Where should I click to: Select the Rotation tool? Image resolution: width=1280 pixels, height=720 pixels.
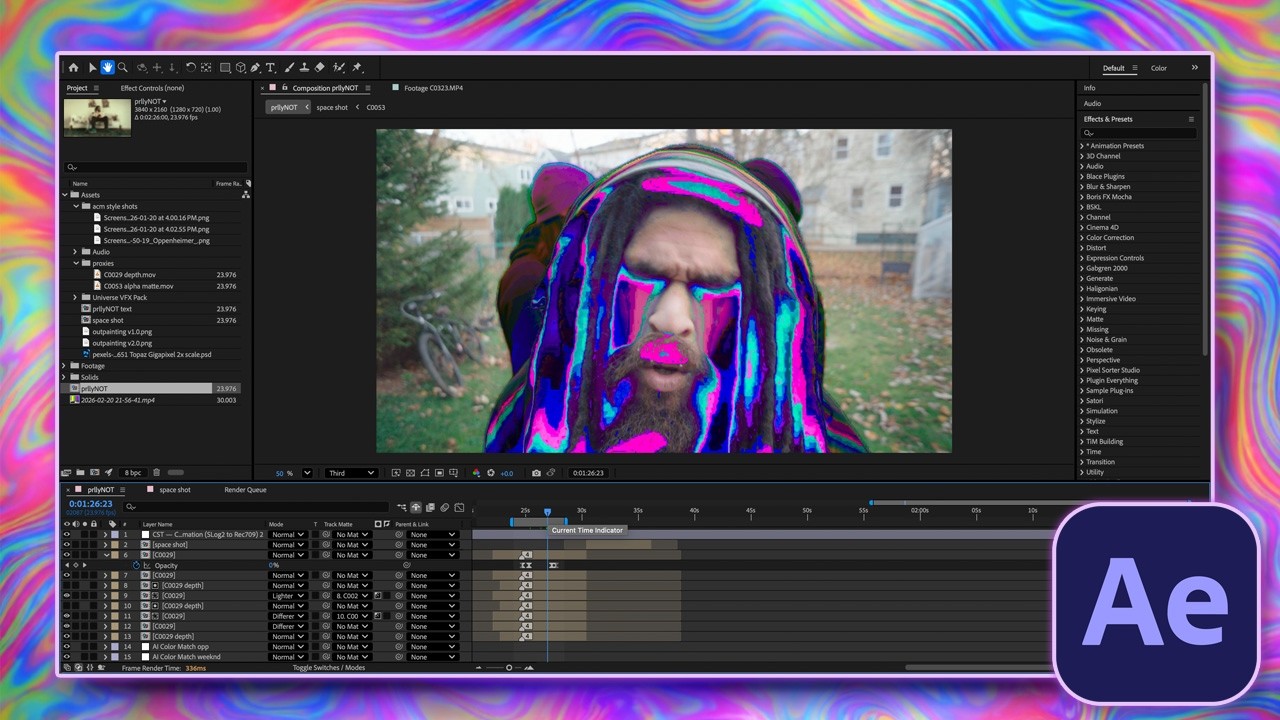(190, 67)
